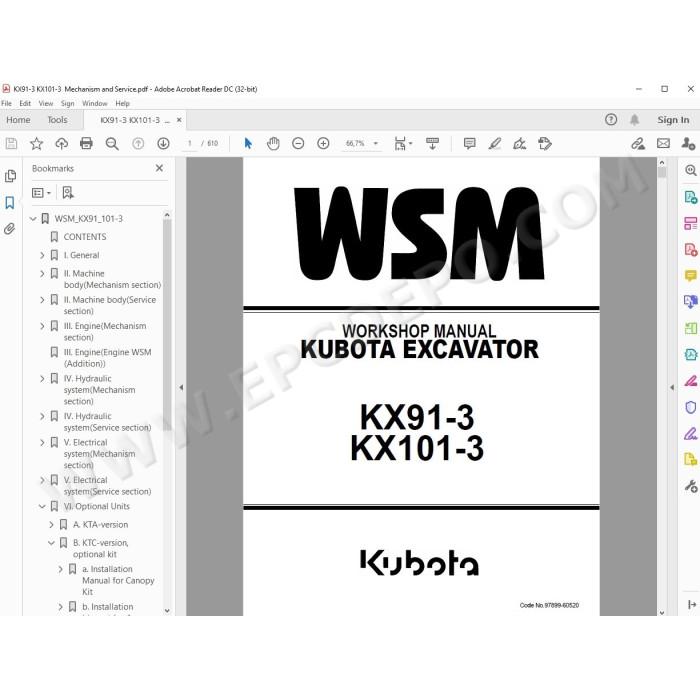Switch to the Tools tab

pos(57,120)
